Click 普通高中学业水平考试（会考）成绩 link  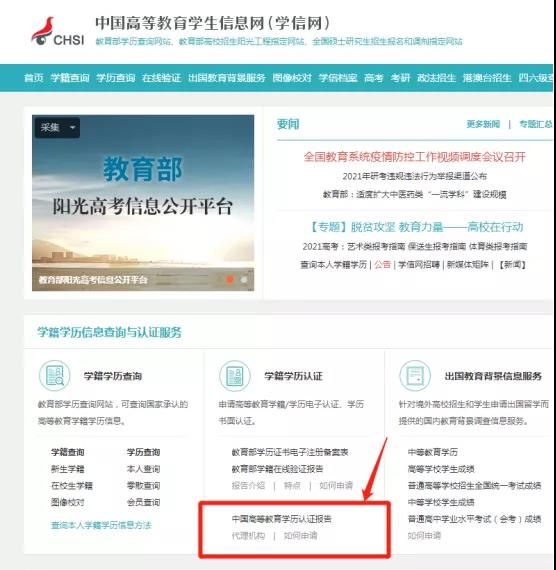tap(474, 519)
